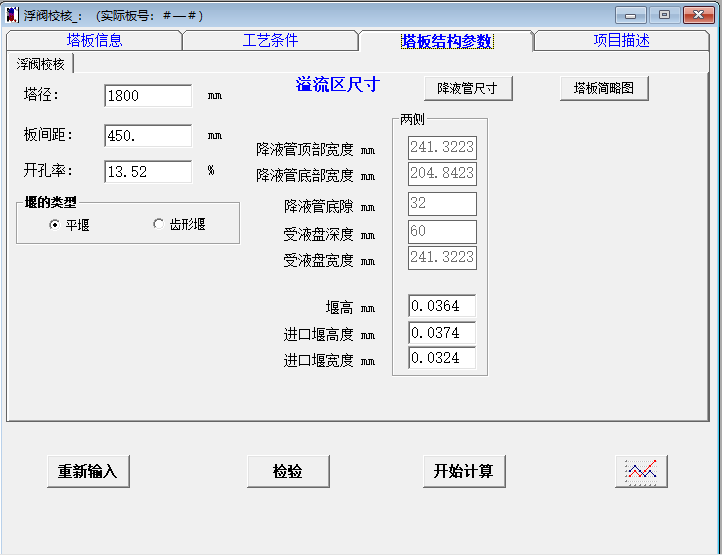Click the 进口堰高度 field showing 0.0374
The image size is (722, 555).
pos(442,333)
